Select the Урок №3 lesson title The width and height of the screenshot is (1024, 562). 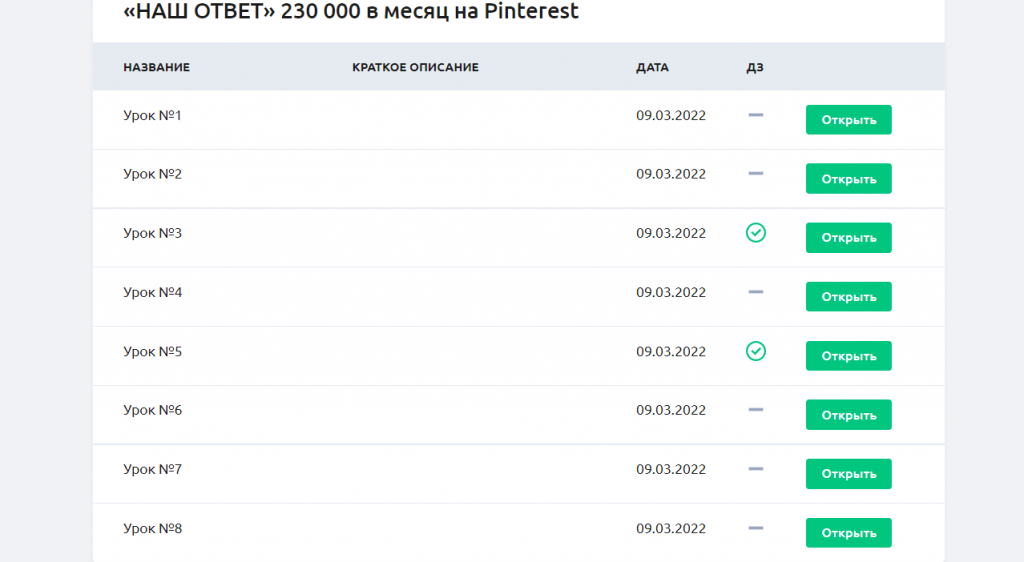pos(152,233)
